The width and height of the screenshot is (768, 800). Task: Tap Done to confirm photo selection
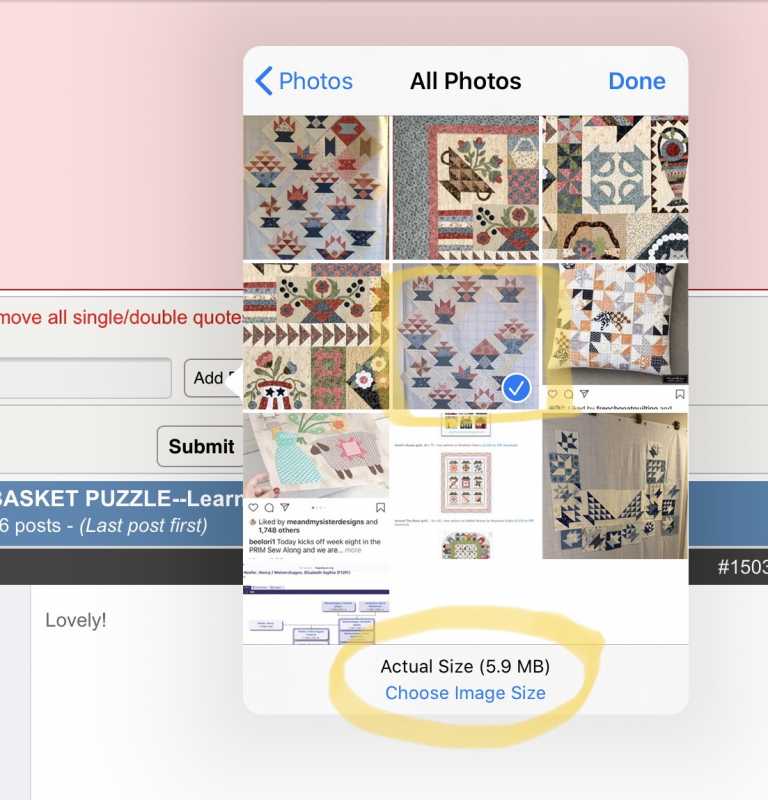click(636, 81)
